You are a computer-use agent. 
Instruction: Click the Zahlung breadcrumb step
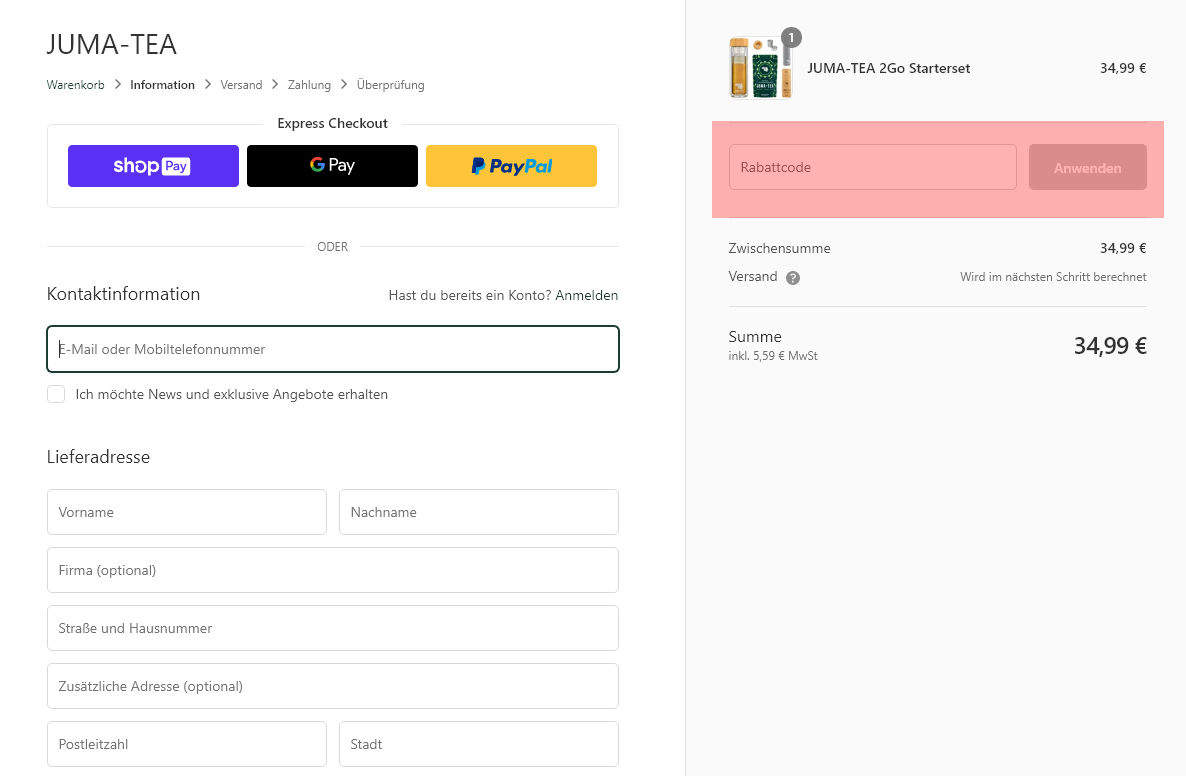[x=309, y=85]
